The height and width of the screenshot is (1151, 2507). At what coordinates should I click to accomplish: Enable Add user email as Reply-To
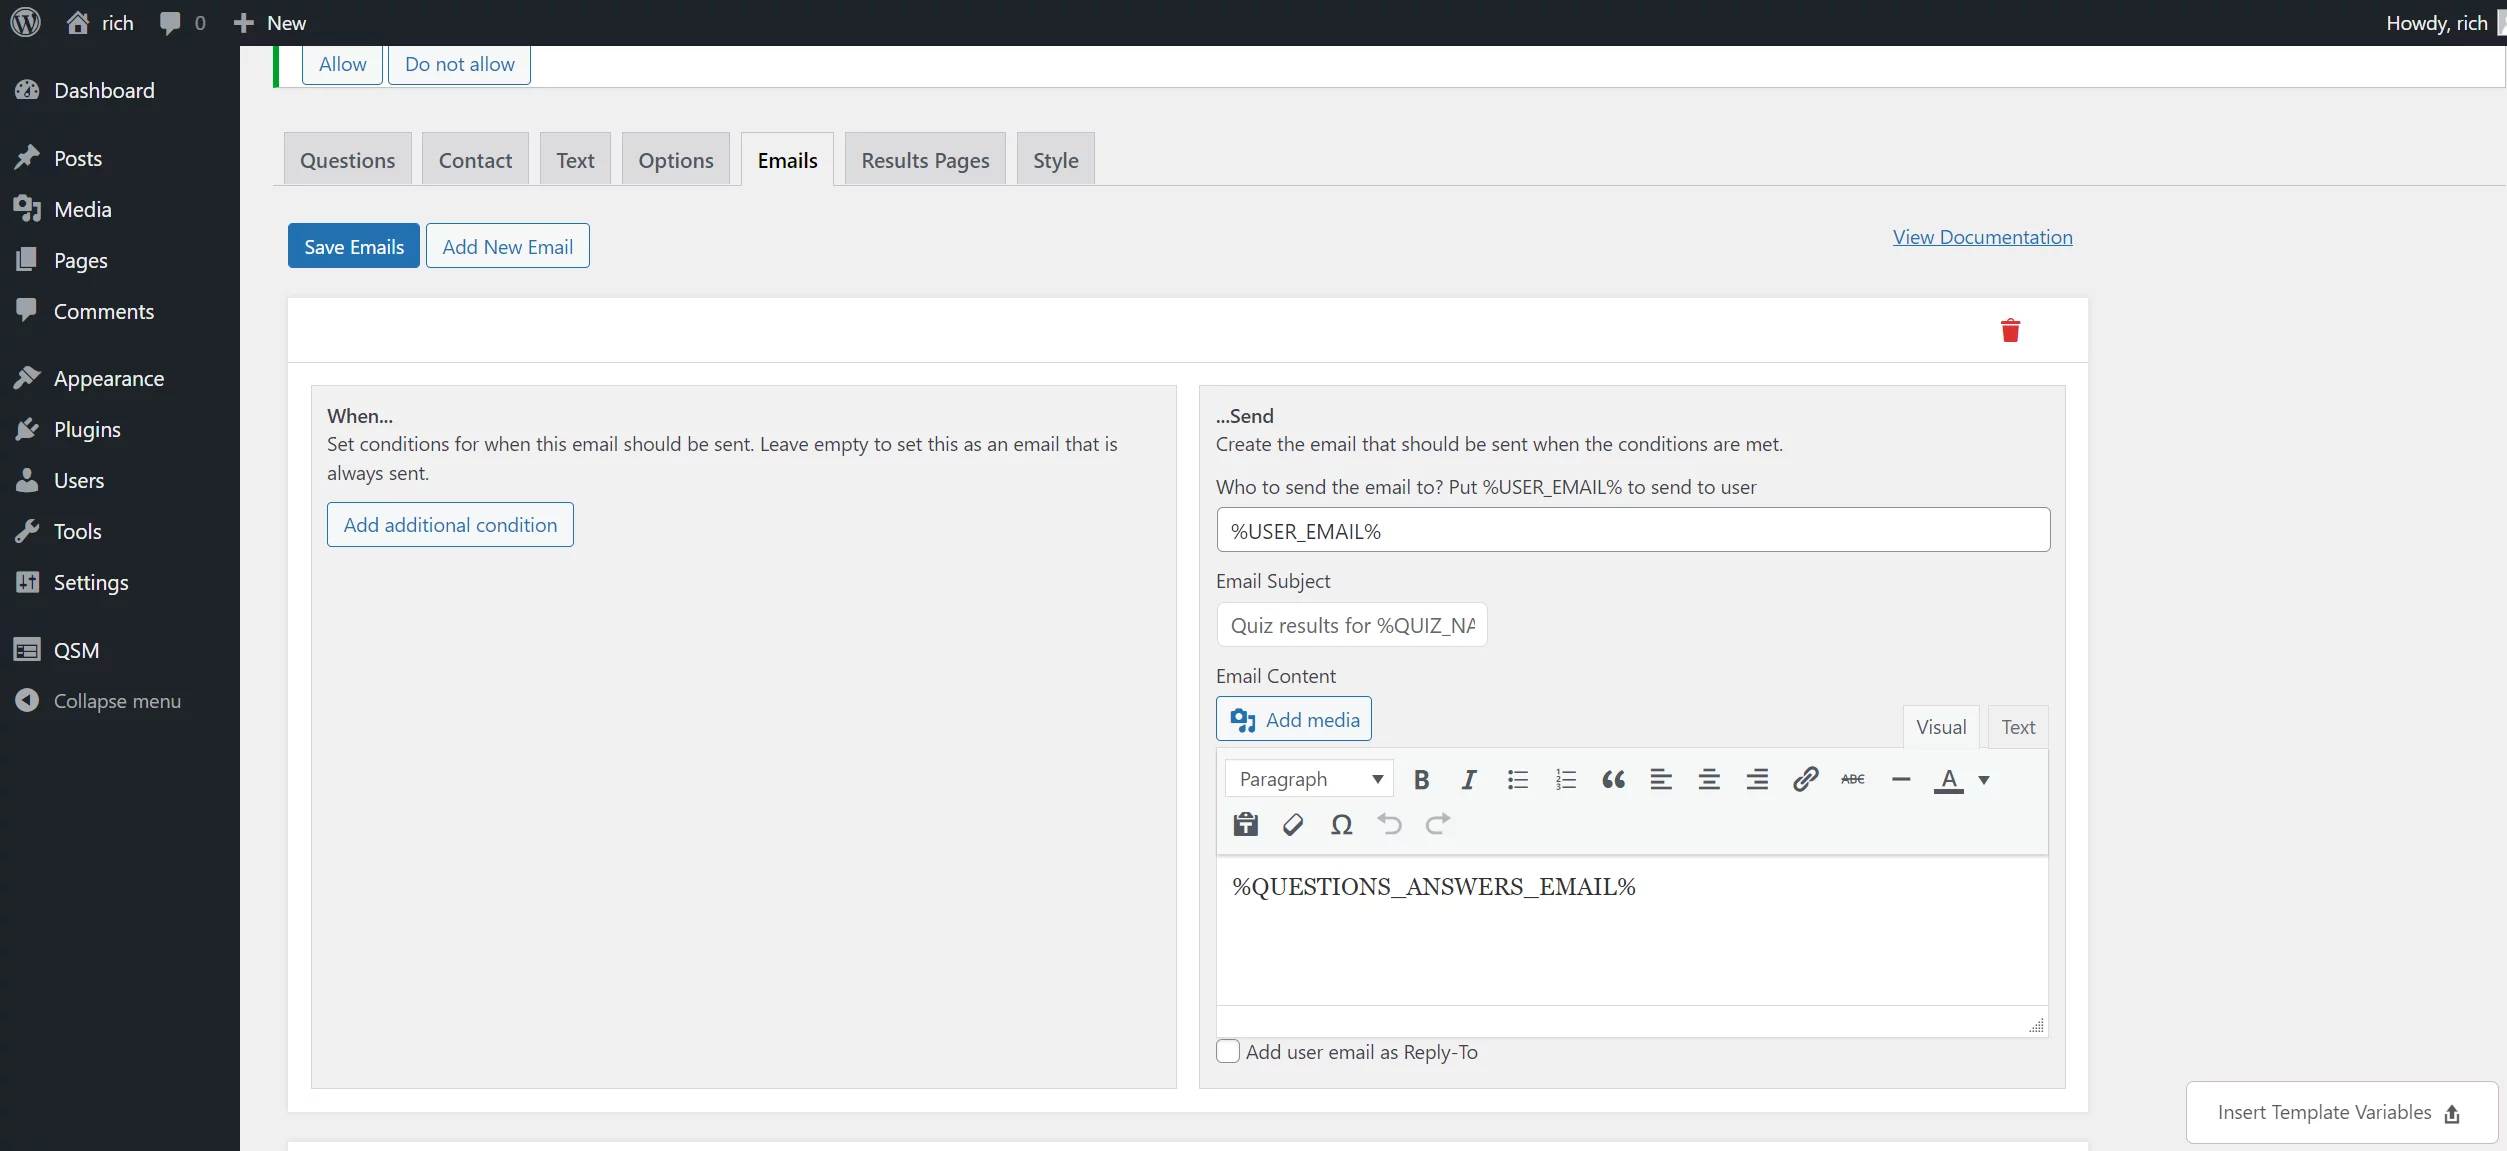(1228, 1052)
